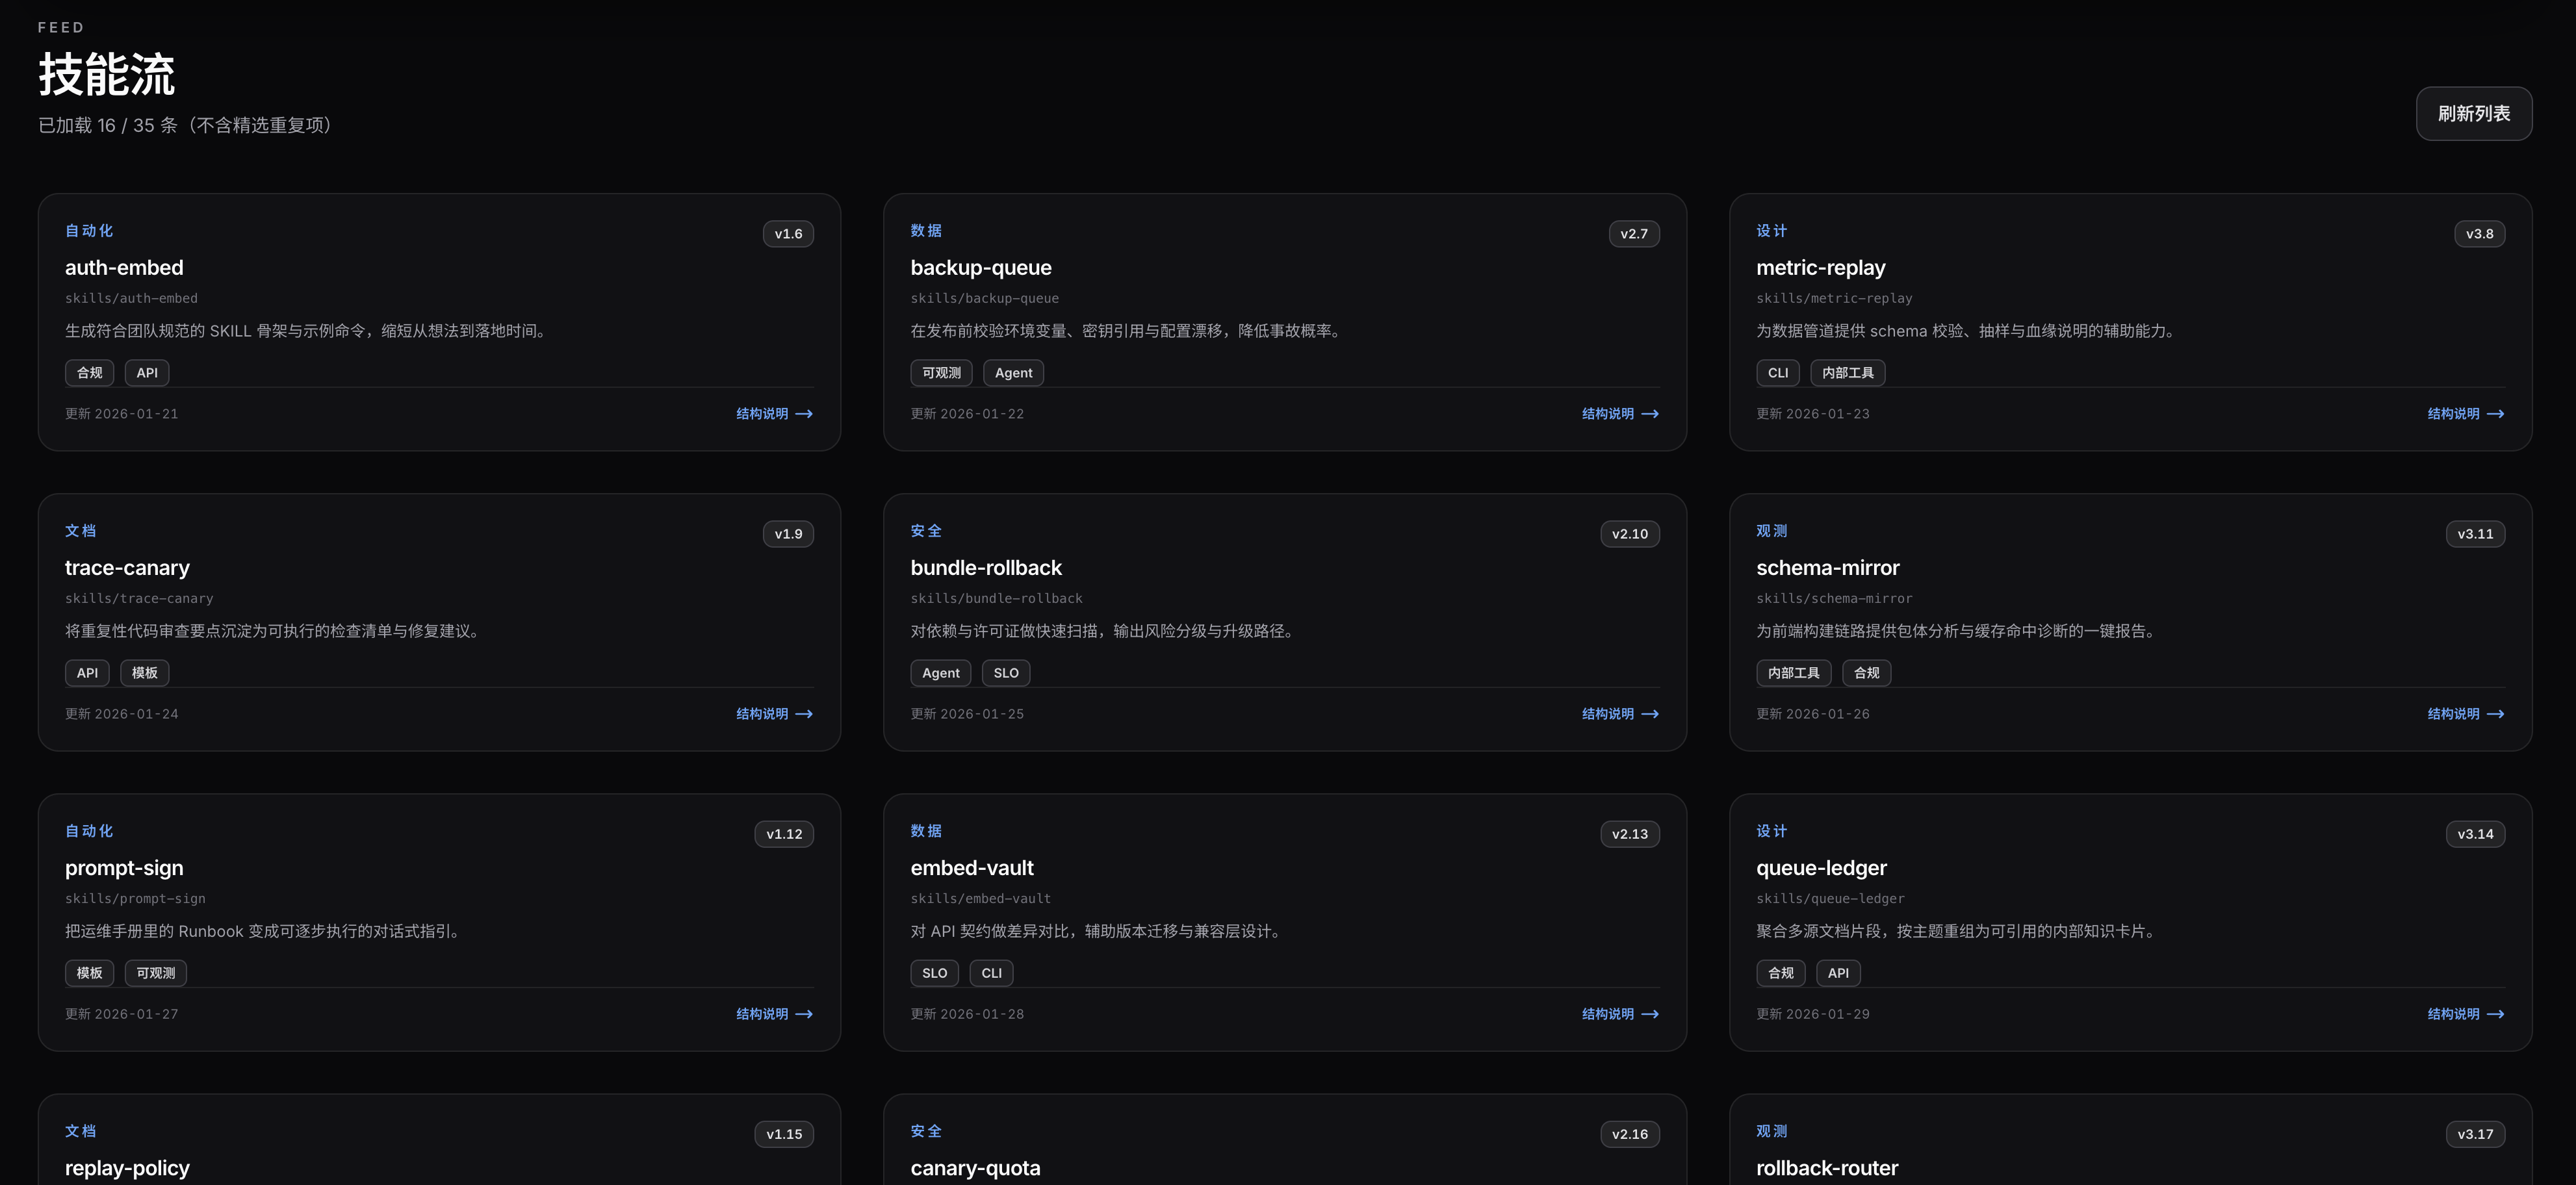Click the 更新 2026-01-28 date text
Viewport: 2576px width, 1185px height.
coord(967,1014)
